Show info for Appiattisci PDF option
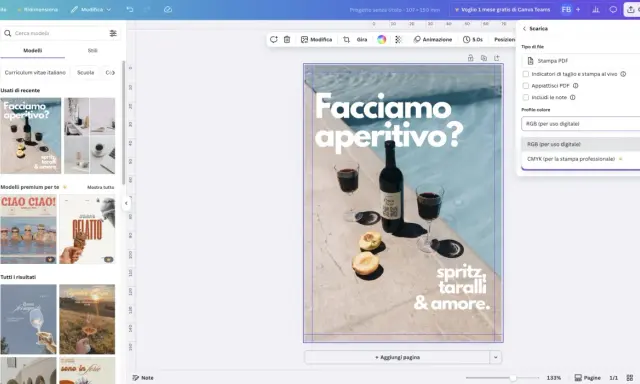640x384 pixels. click(576, 86)
